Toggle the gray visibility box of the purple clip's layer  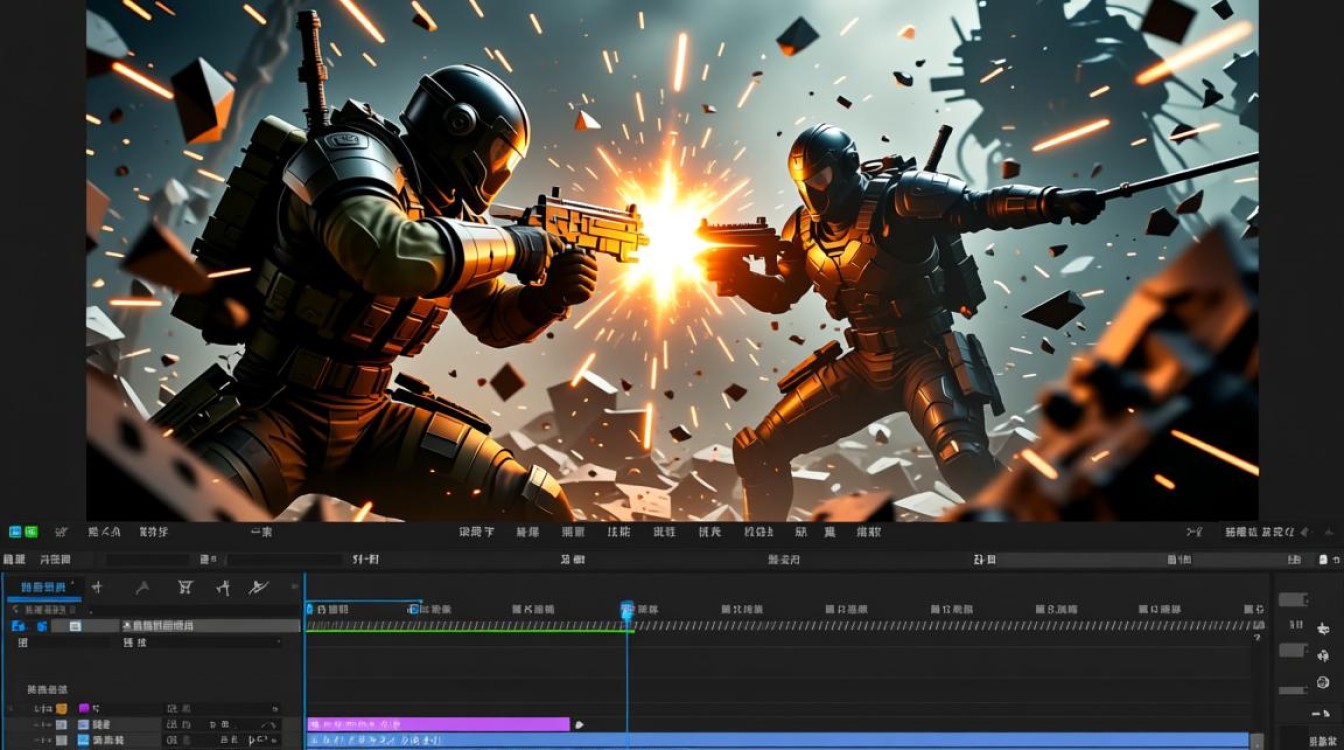point(62,724)
